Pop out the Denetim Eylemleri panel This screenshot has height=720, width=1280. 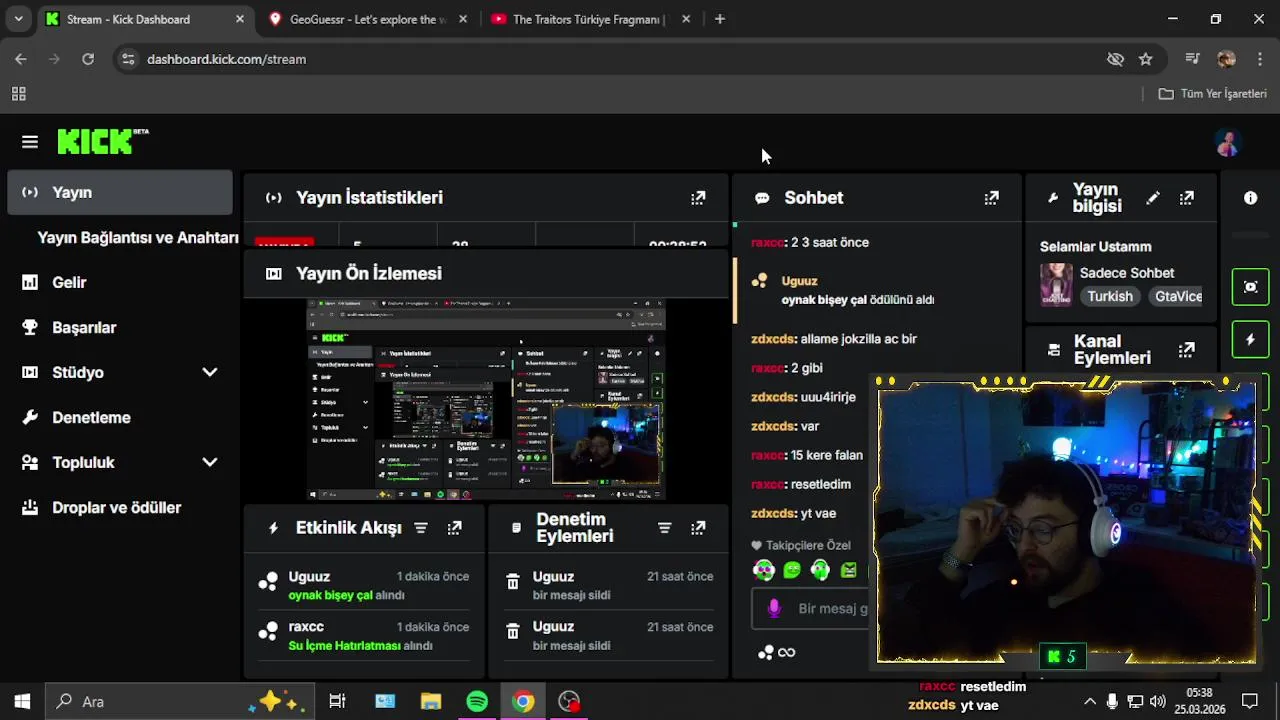pyautogui.click(x=698, y=528)
